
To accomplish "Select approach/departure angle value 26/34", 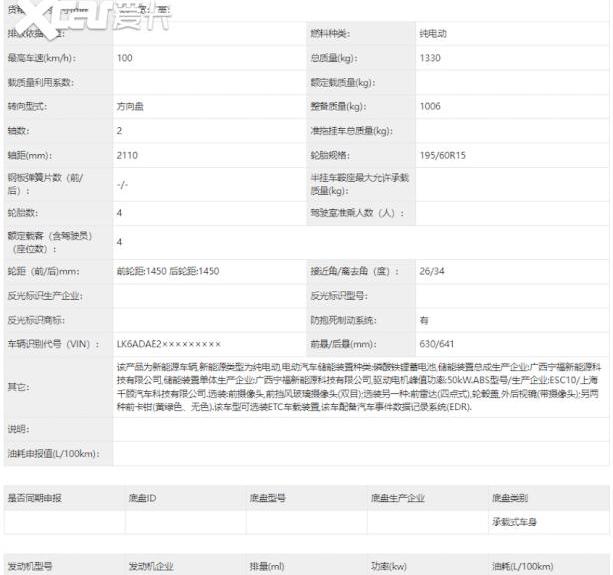I will tap(432, 271).
